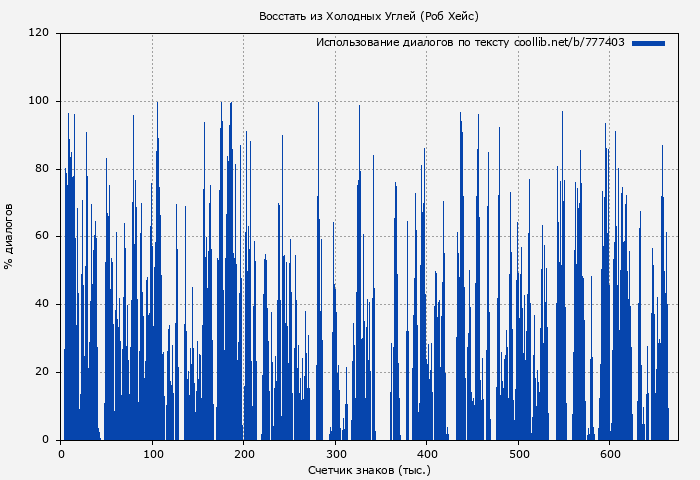Click the 80 tick on vertical axis
This screenshot has width=700, height=480.
(43, 168)
